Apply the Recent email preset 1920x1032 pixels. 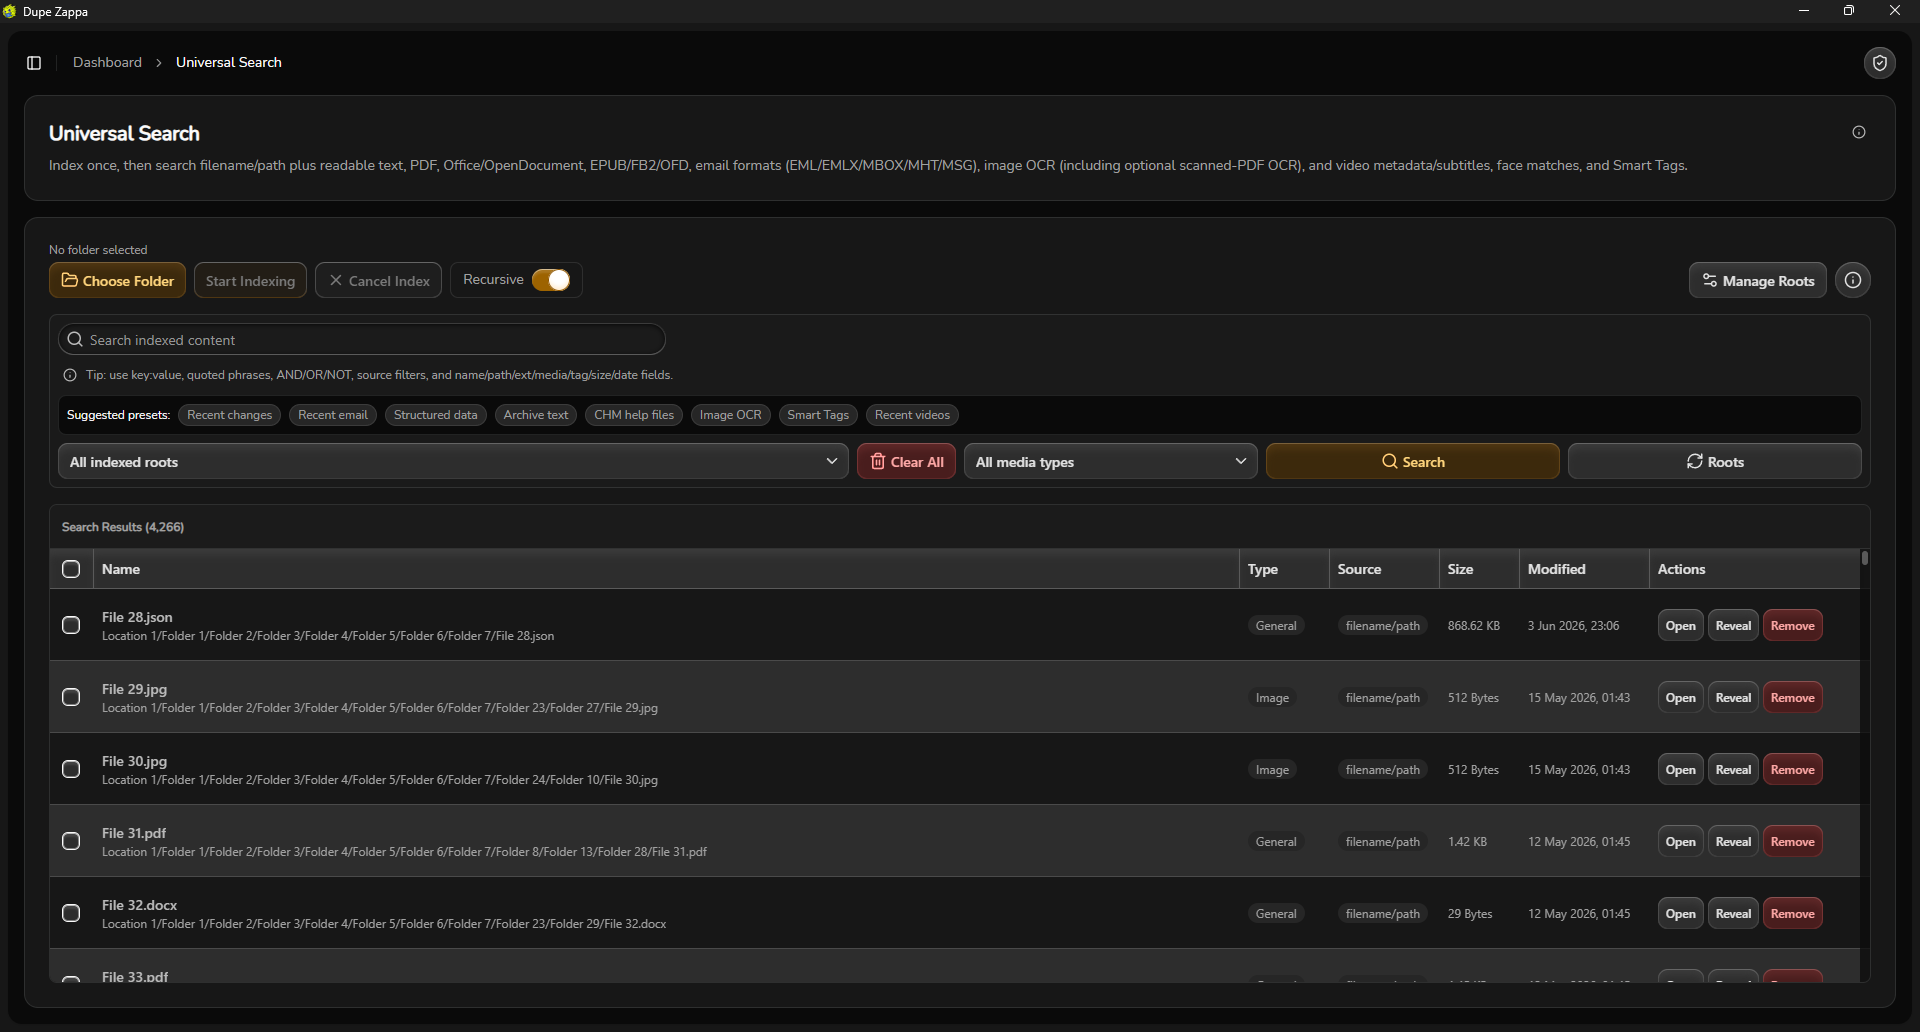click(333, 415)
